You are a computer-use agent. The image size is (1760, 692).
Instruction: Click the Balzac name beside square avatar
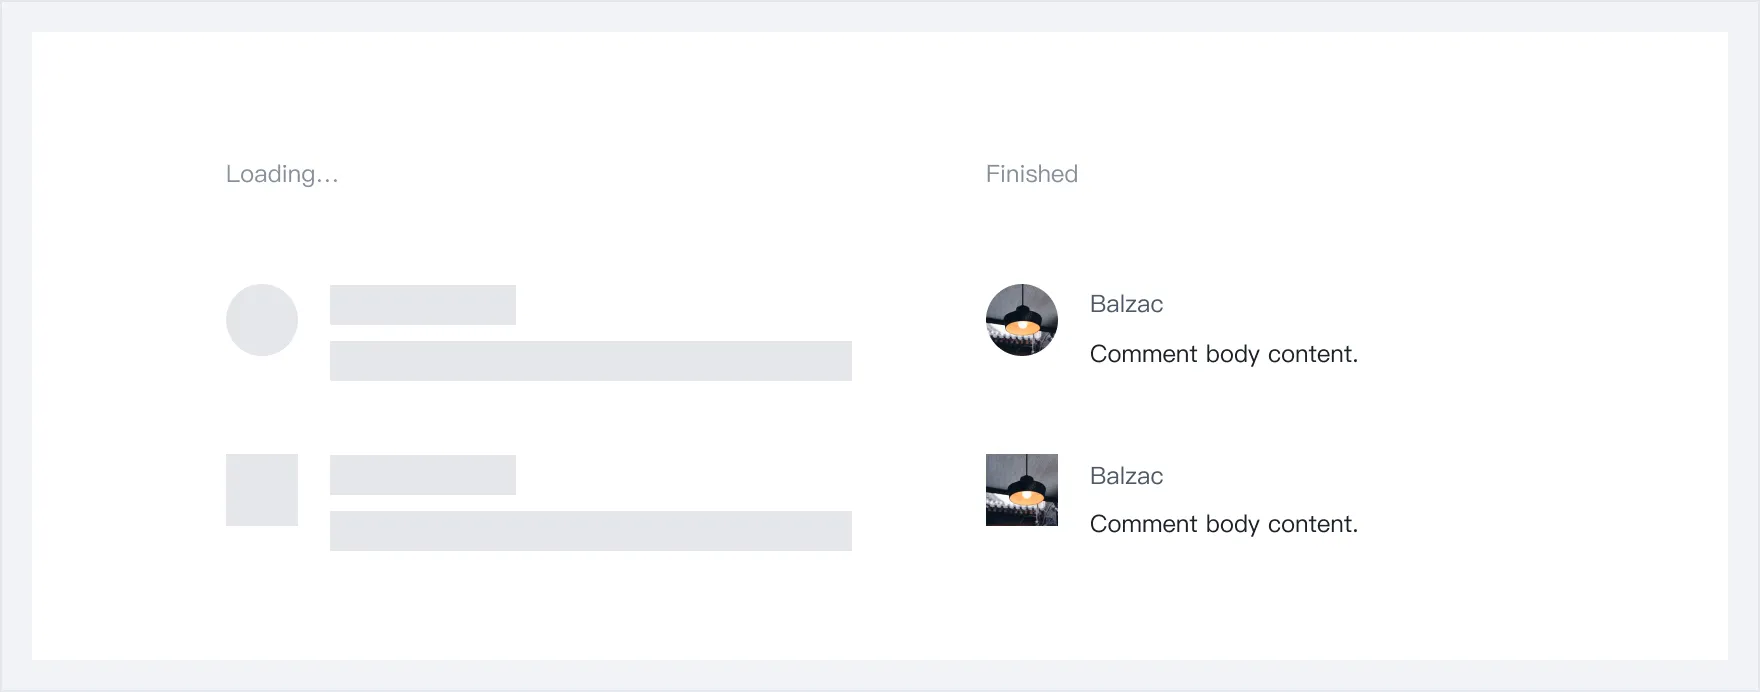[1126, 476]
